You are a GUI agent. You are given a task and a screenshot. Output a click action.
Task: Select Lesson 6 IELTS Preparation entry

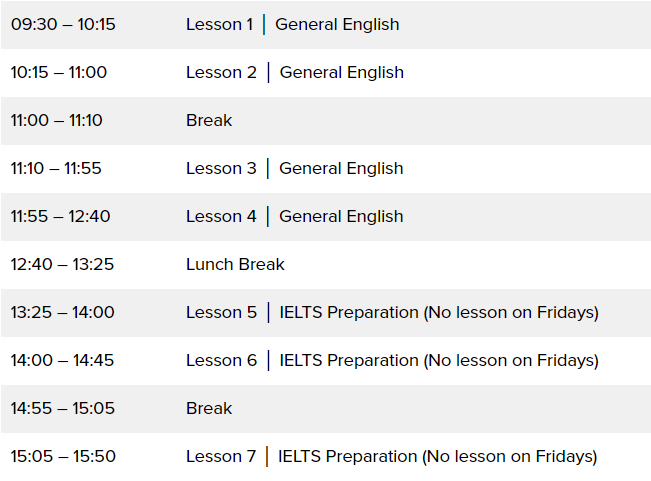(x=392, y=360)
